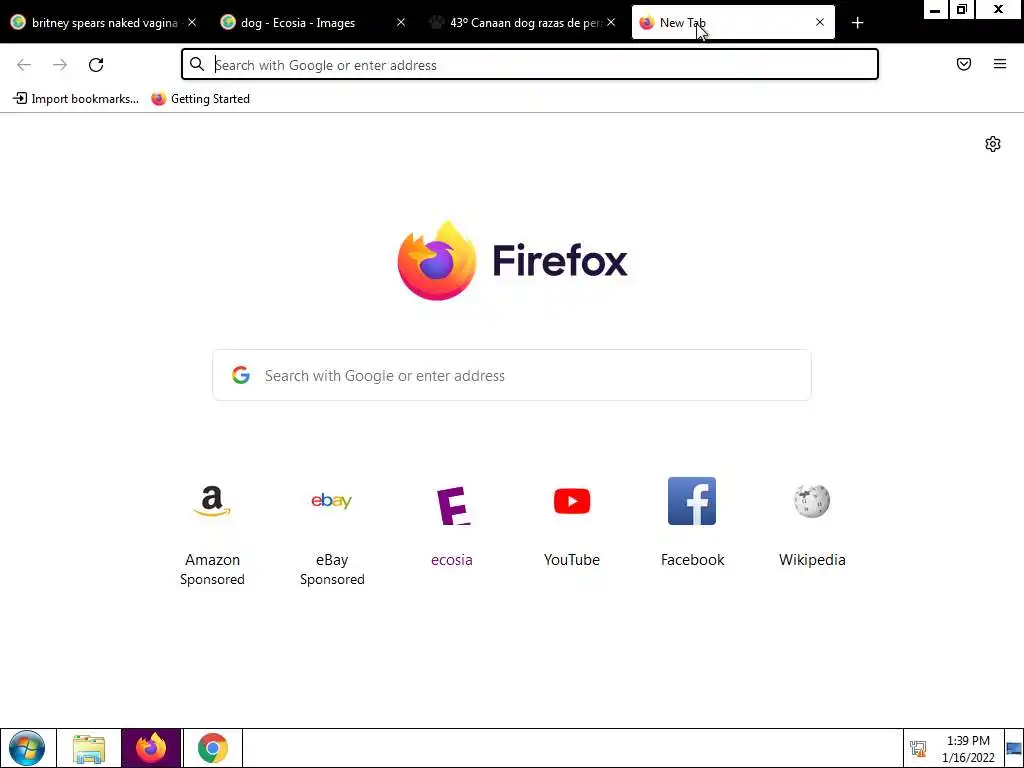Open Action Center flag in tray
This screenshot has width=1024, height=768.
coord(918,748)
